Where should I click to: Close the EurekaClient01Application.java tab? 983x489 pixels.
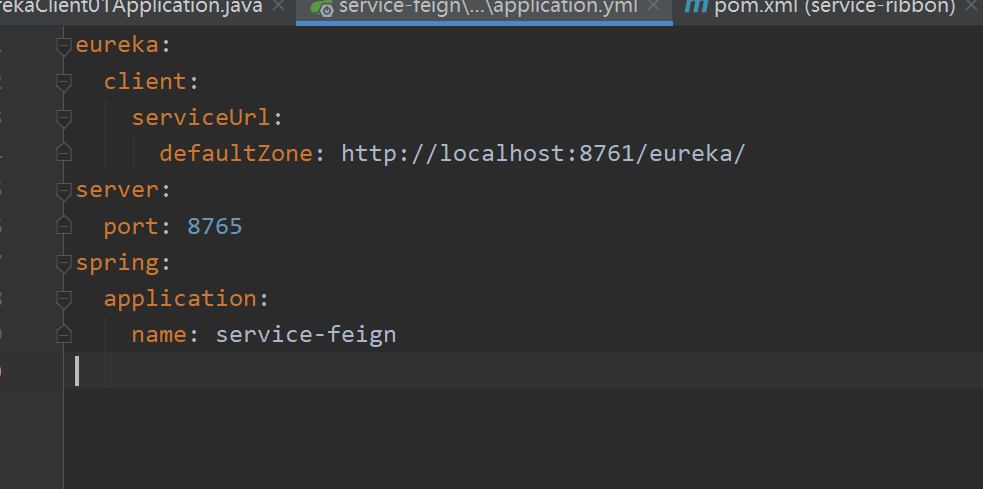point(279,8)
